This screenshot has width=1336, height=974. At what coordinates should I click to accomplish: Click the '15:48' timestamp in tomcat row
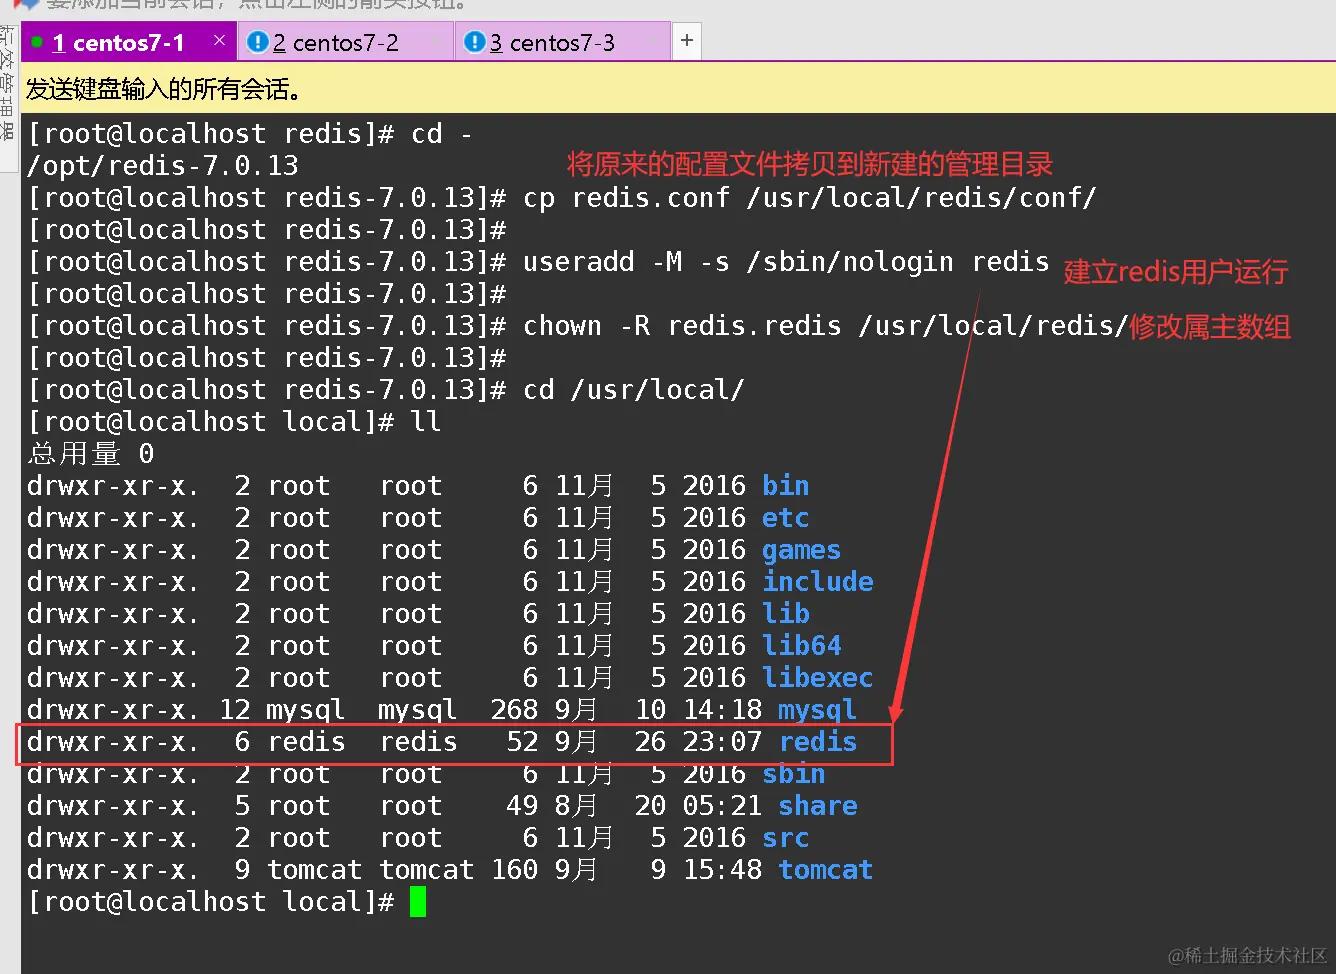pyautogui.click(x=722, y=870)
